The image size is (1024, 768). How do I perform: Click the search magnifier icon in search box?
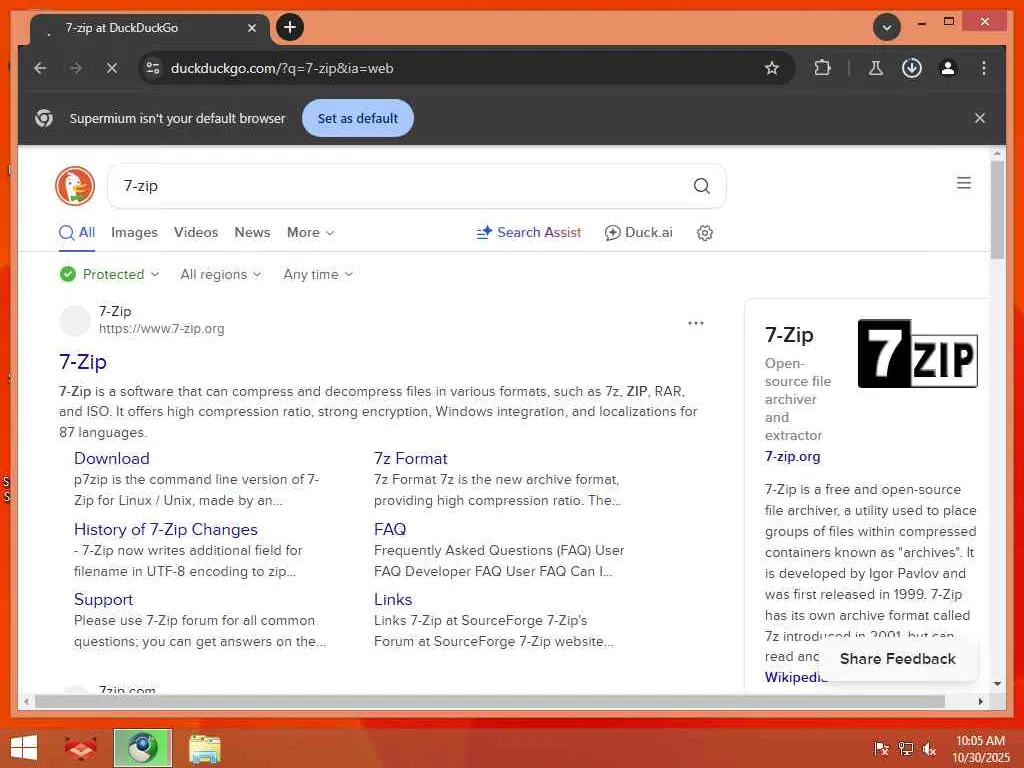pyautogui.click(x=701, y=186)
